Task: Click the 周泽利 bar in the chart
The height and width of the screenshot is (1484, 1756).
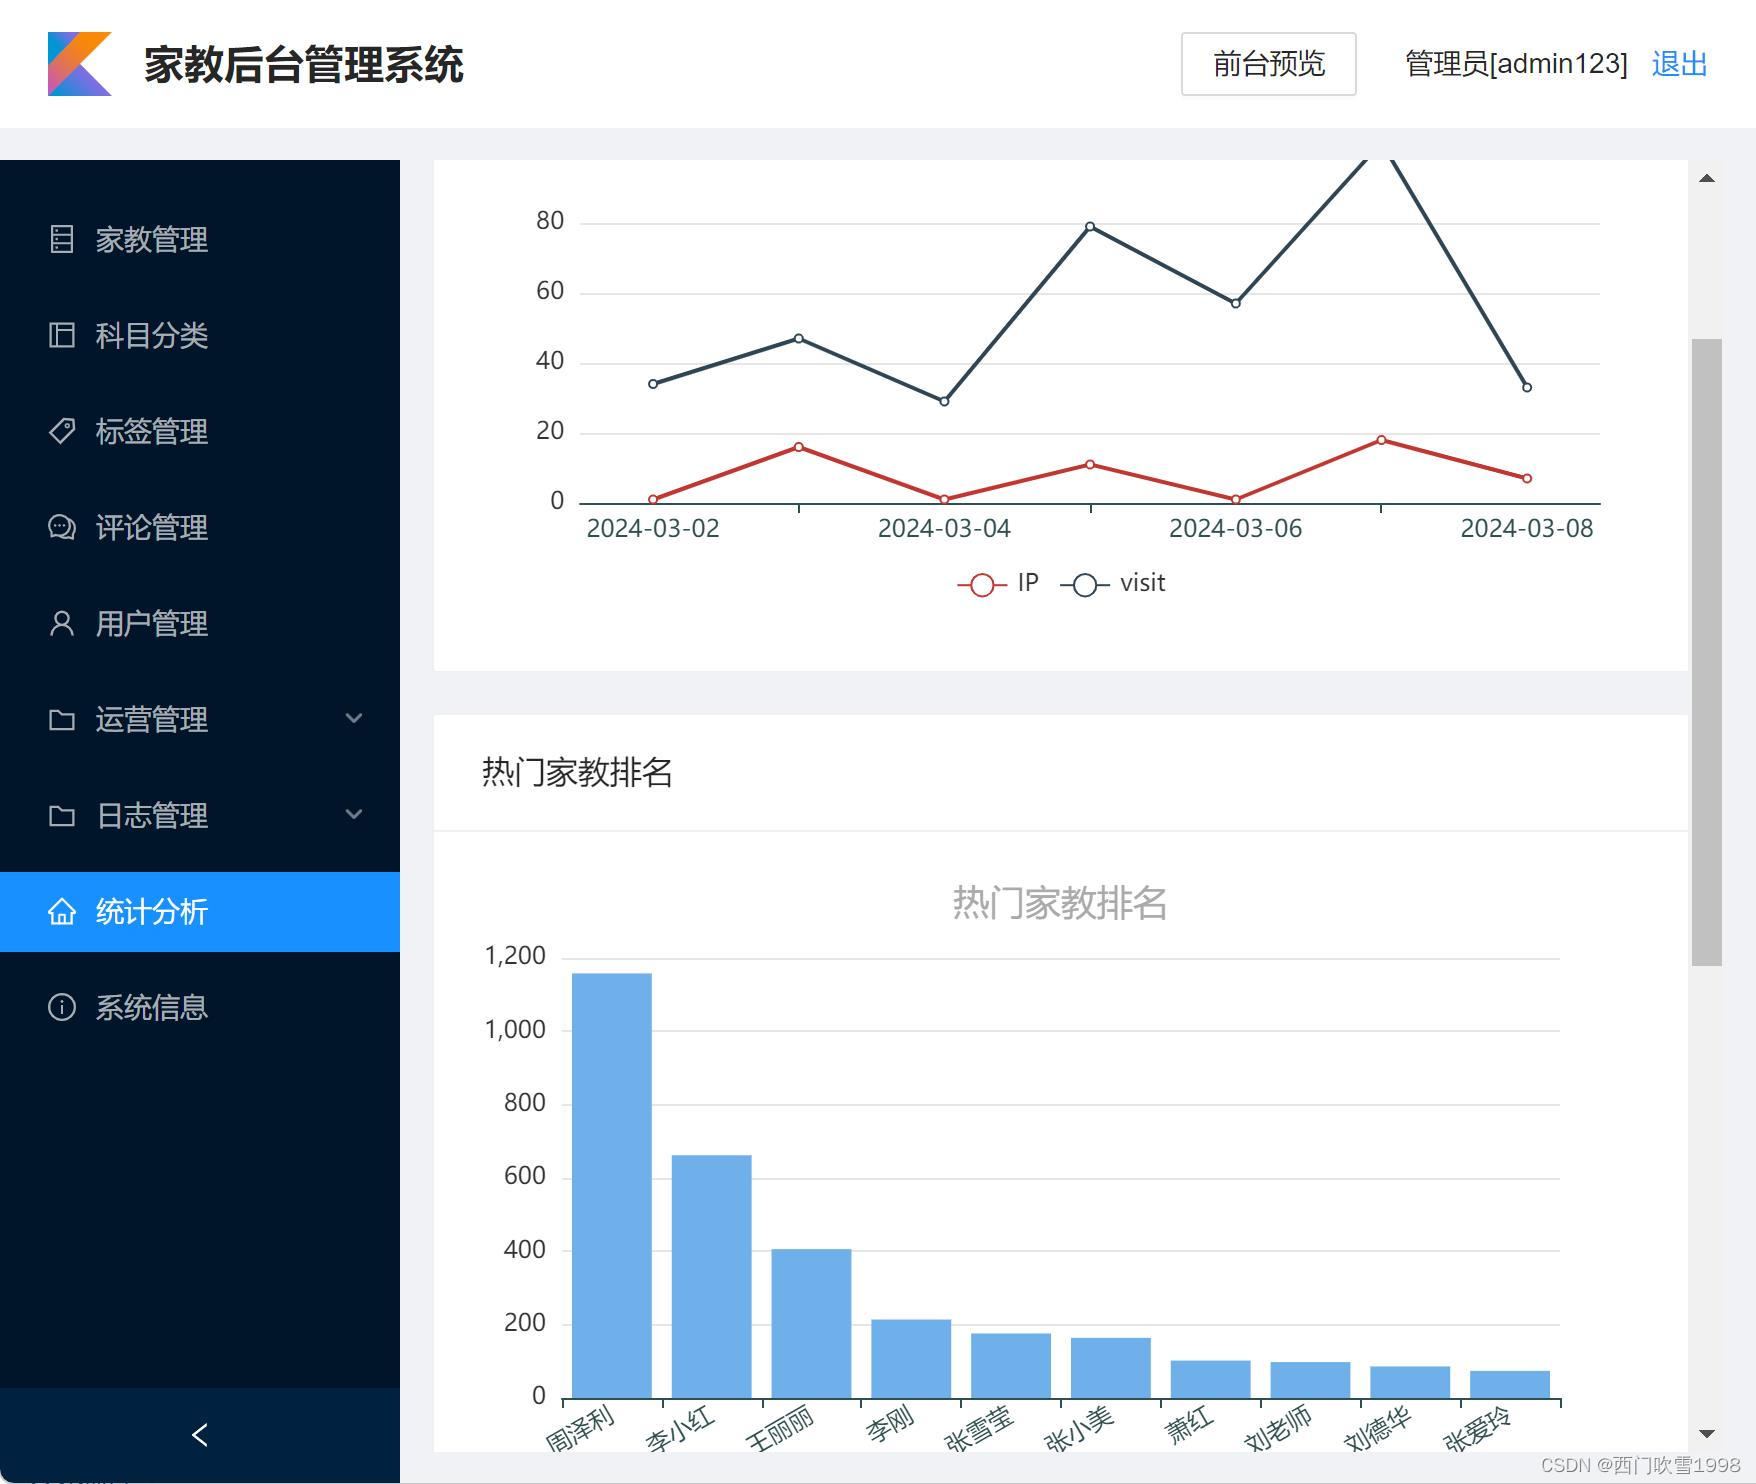Action: click(612, 1186)
